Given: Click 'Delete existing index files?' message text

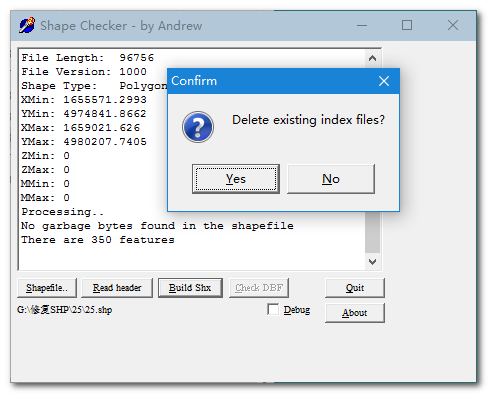Looking at the screenshot, I should [308, 120].
